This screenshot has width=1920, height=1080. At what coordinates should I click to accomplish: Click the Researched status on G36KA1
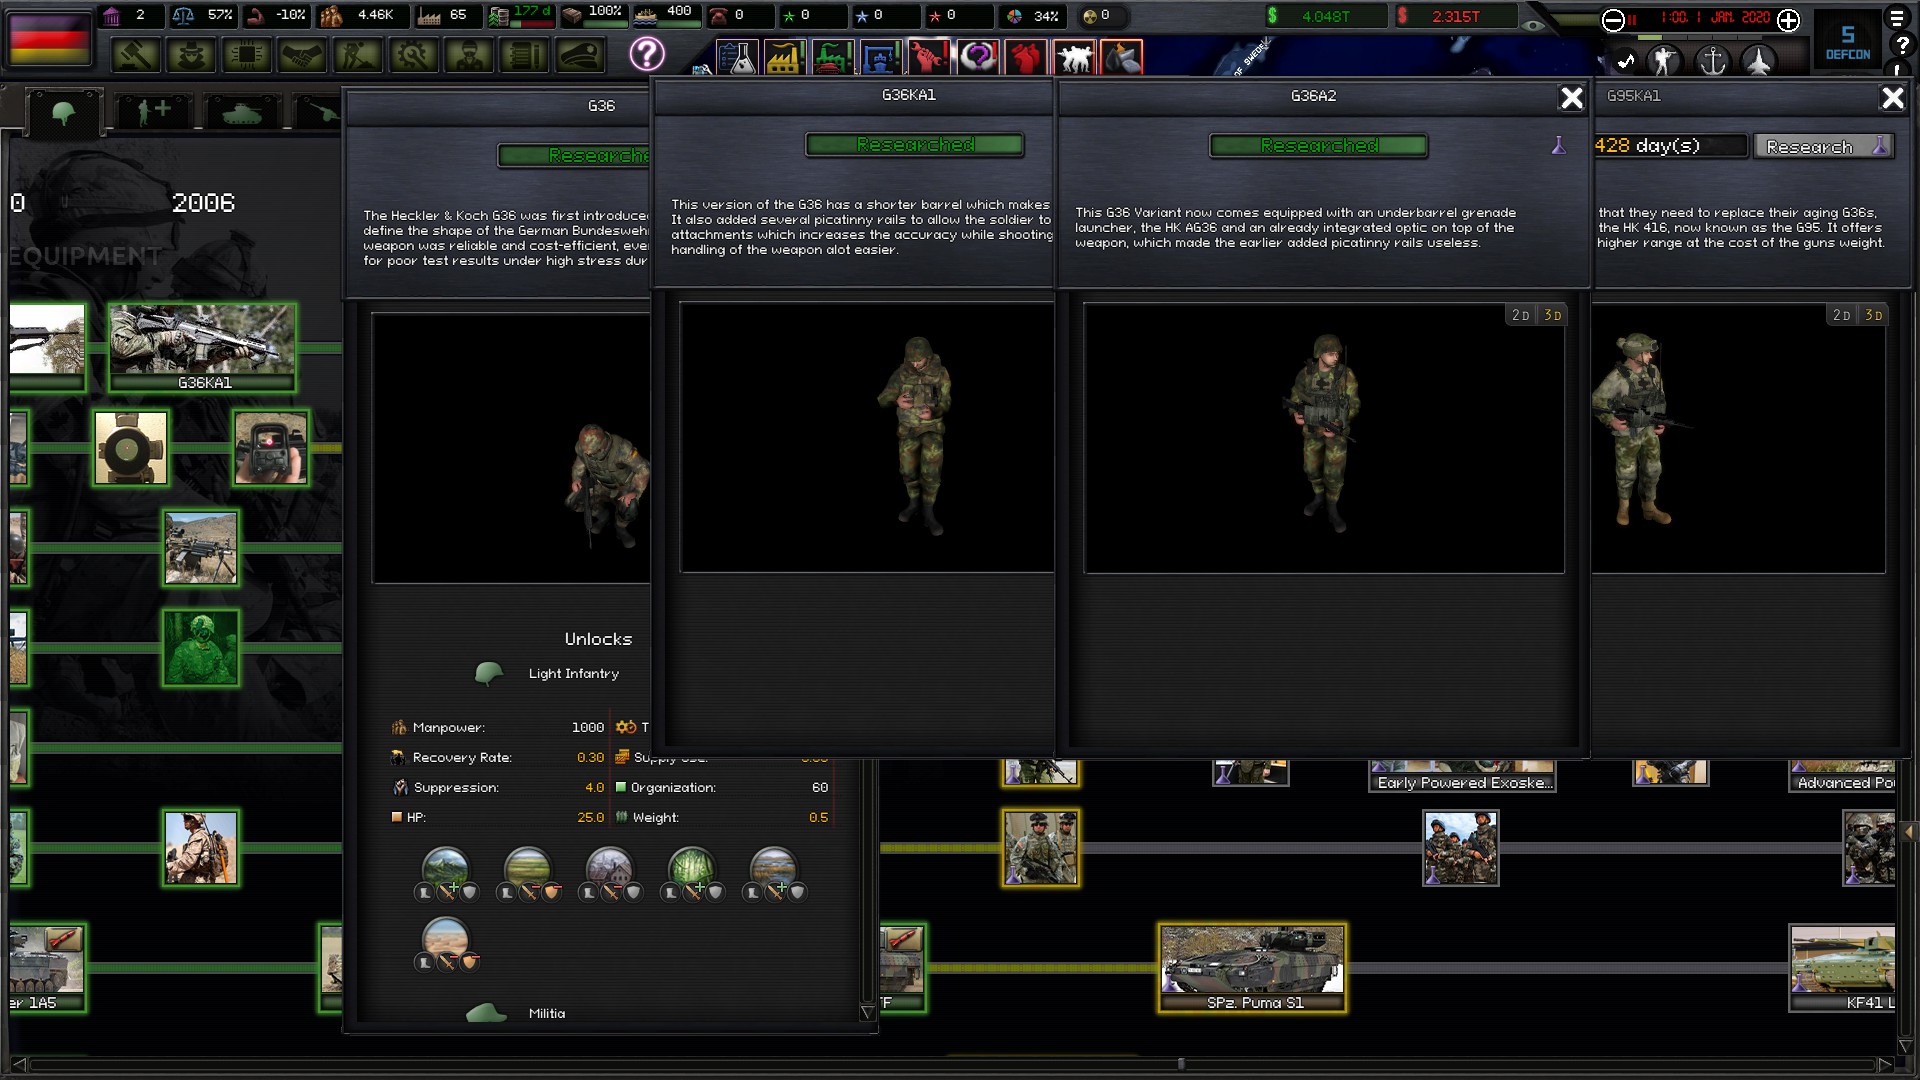pos(915,145)
